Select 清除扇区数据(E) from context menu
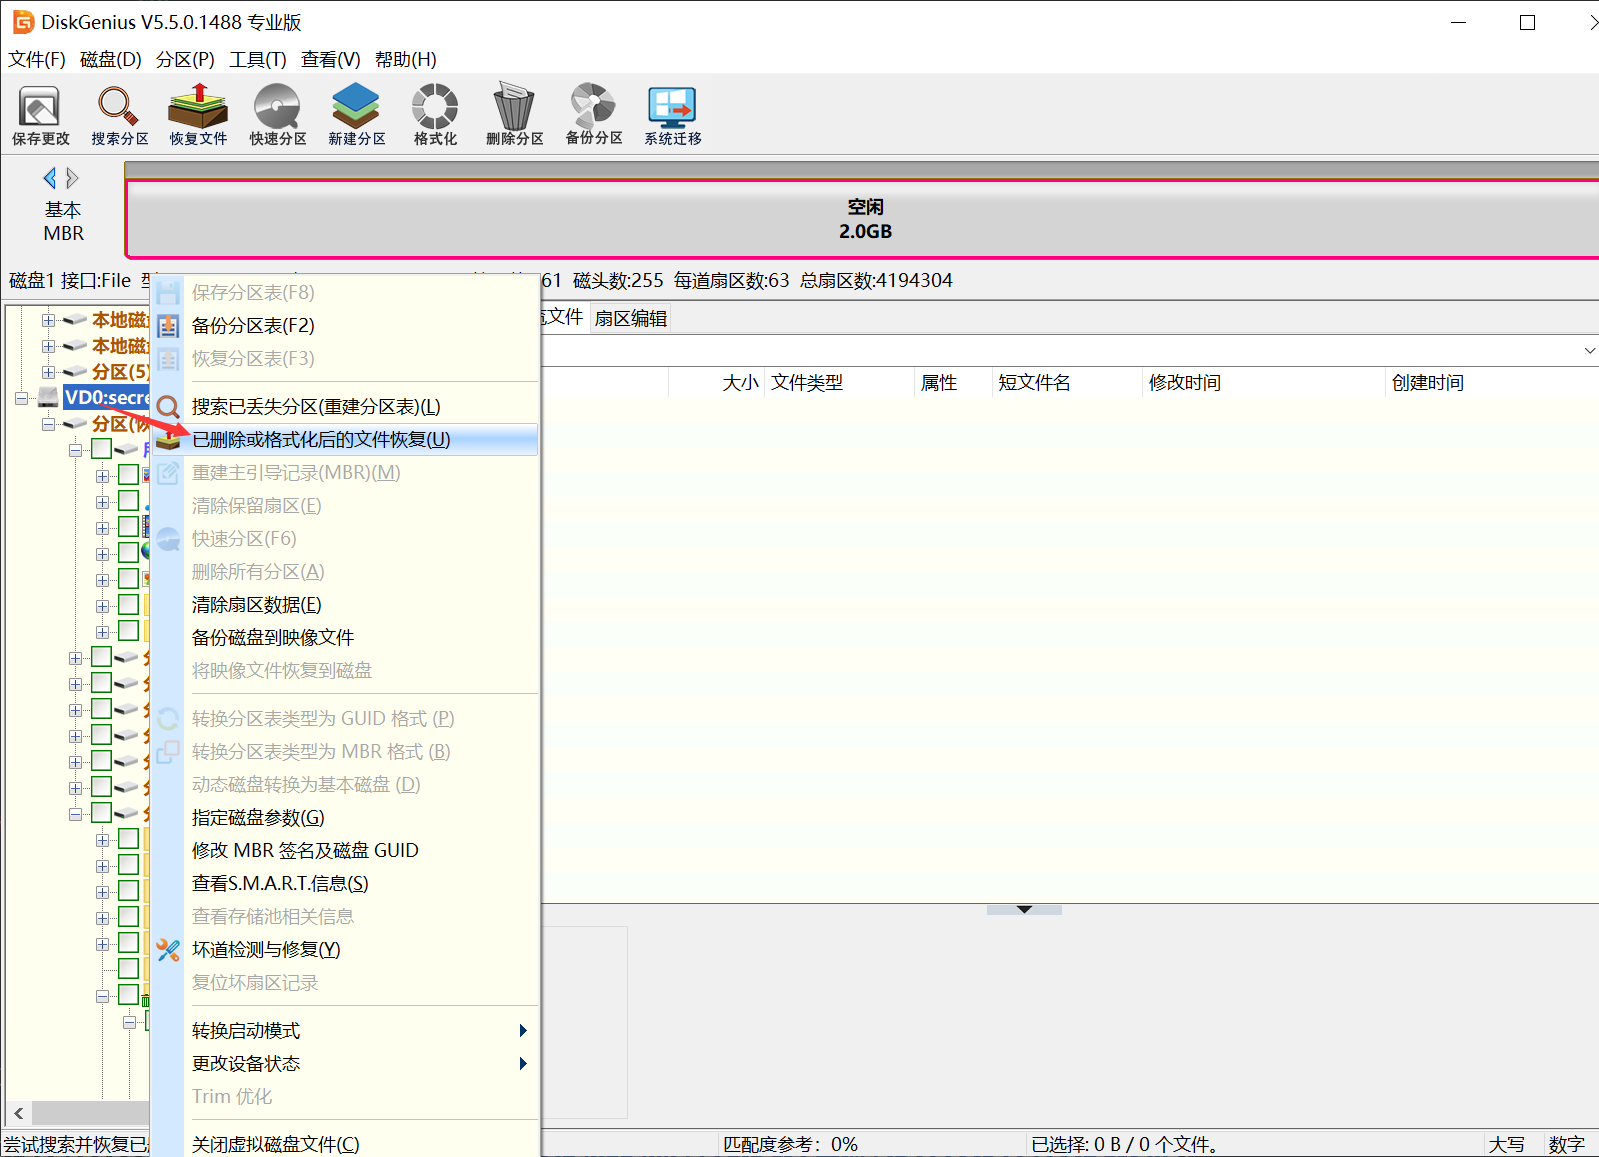Viewport: 1599px width, 1157px height. point(345,605)
